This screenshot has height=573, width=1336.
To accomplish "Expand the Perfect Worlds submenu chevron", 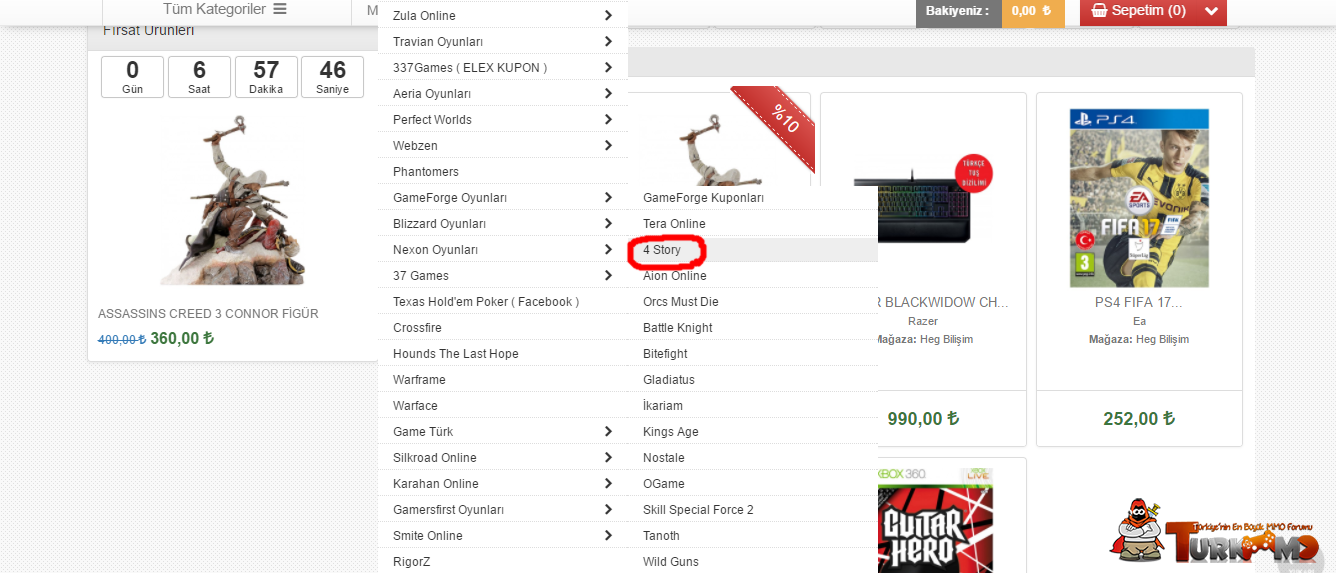I will (x=609, y=119).
